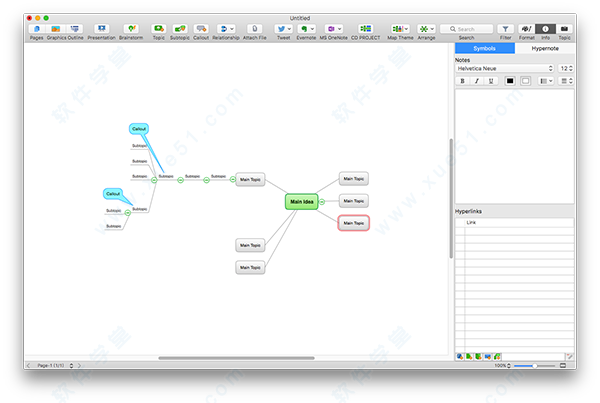Share map via Tweet icon

(x=281, y=29)
